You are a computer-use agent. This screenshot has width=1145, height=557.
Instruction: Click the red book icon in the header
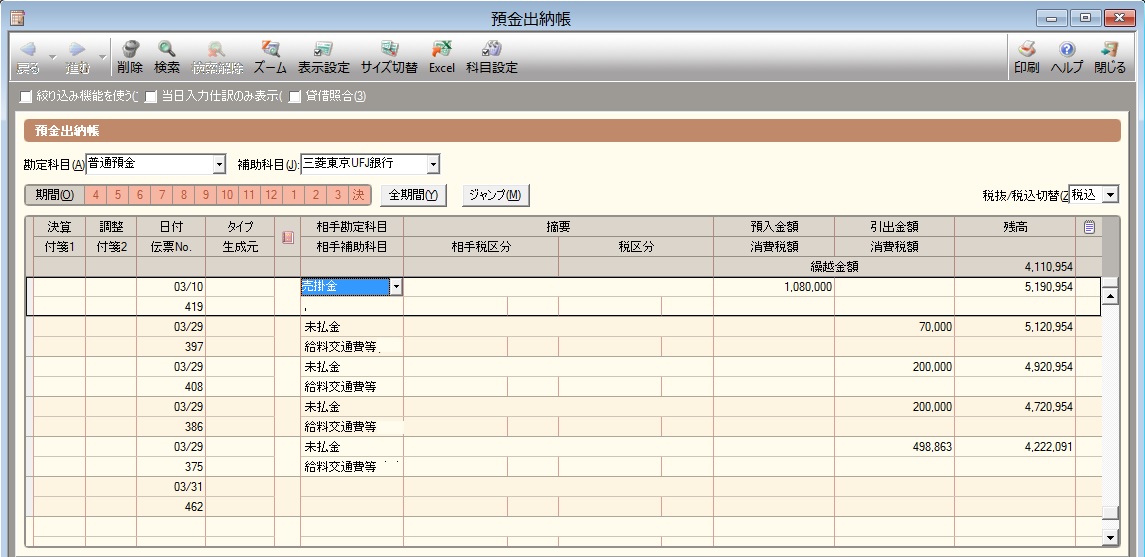click(x=288, y=237)
